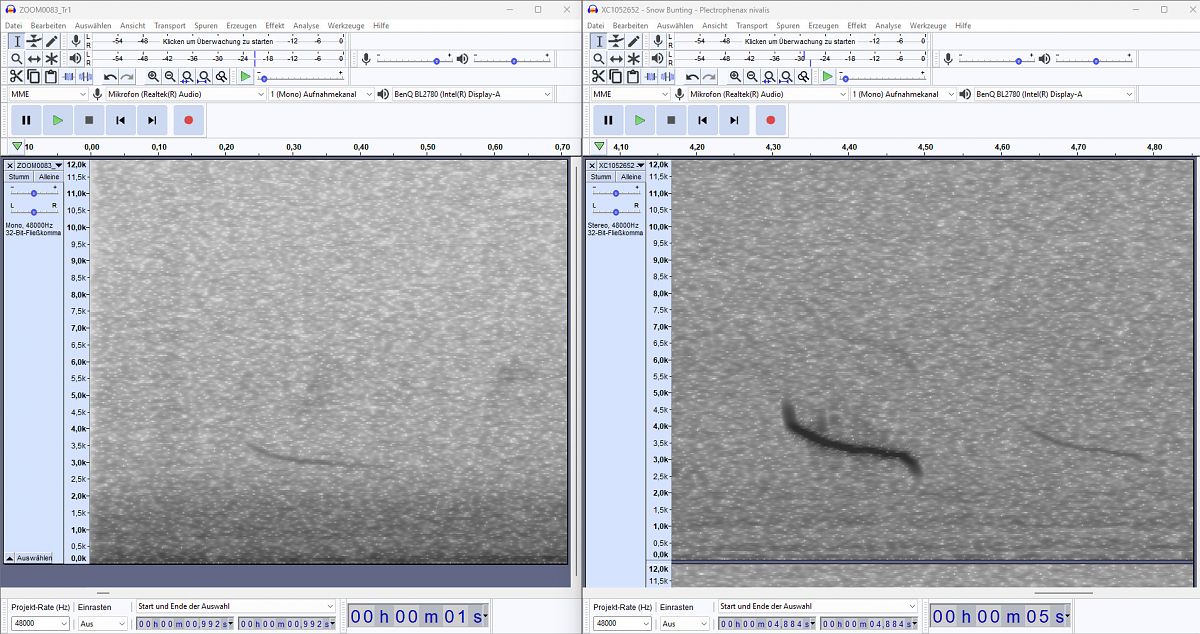Click the Cut scissors icon in ZOOM0083 window
The image size is (1200, 634).
pyautogui.click(x=17, y=76)
